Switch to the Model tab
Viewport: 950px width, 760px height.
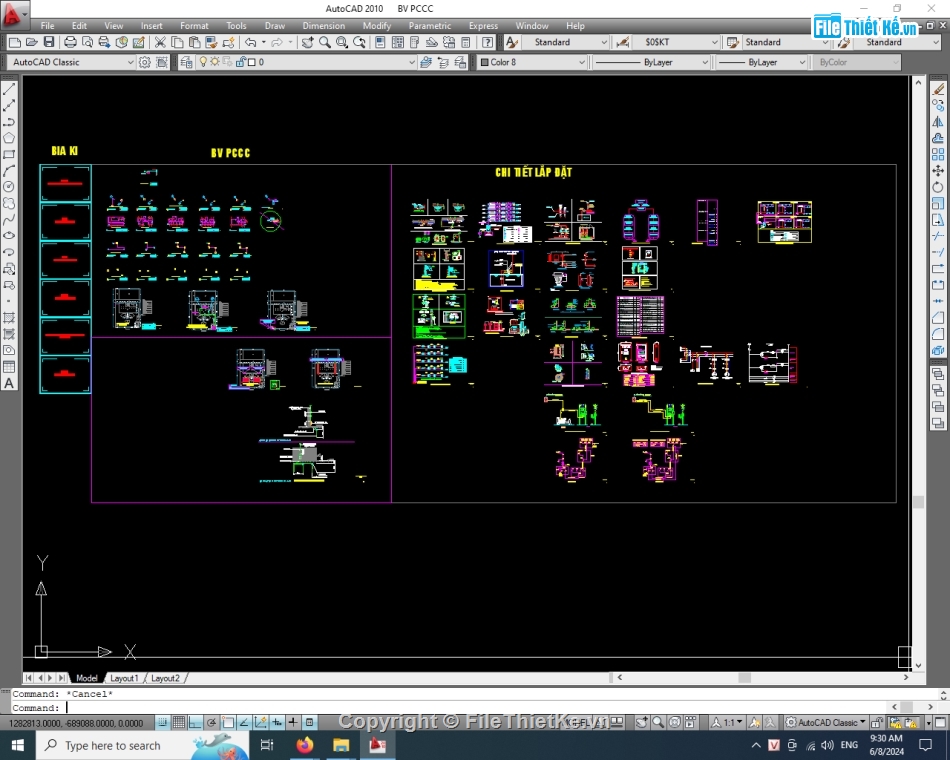click(x=87, y=678)
